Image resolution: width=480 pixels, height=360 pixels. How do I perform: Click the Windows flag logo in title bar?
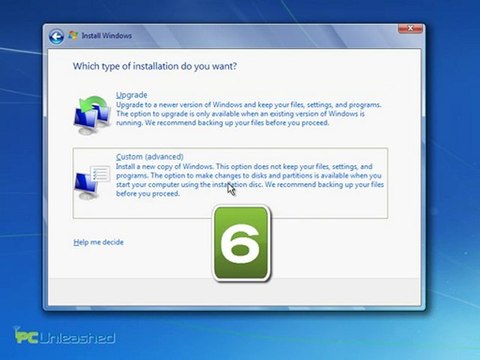click(73, 35)
